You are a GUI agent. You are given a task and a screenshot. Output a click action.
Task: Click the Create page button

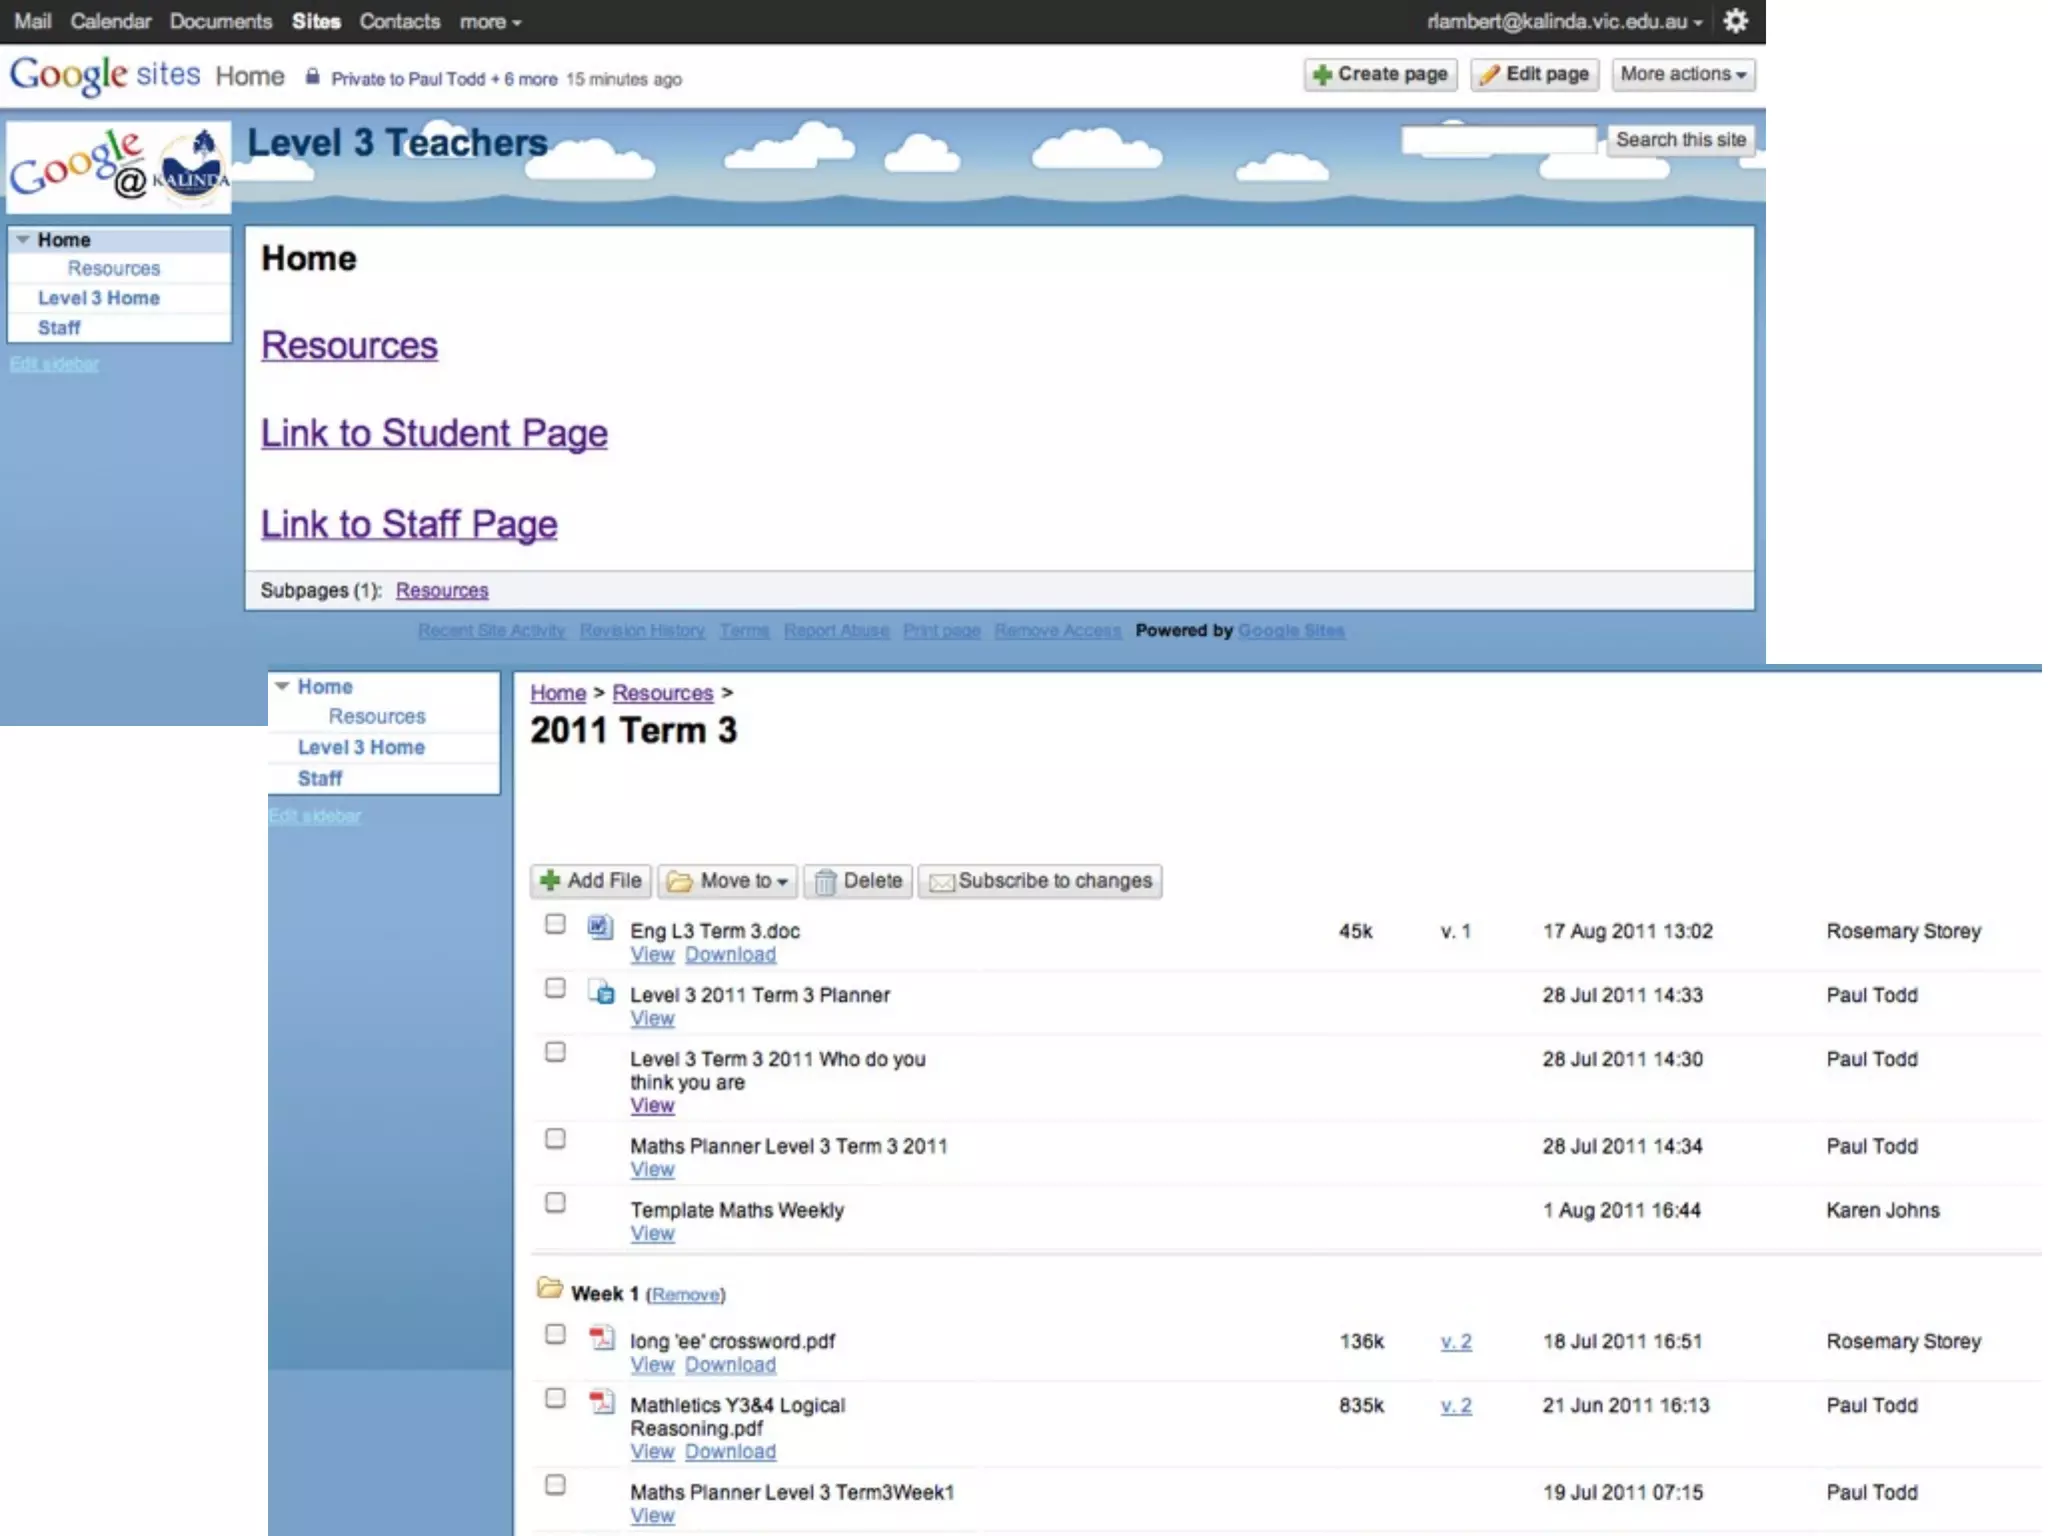point(1380,74)
